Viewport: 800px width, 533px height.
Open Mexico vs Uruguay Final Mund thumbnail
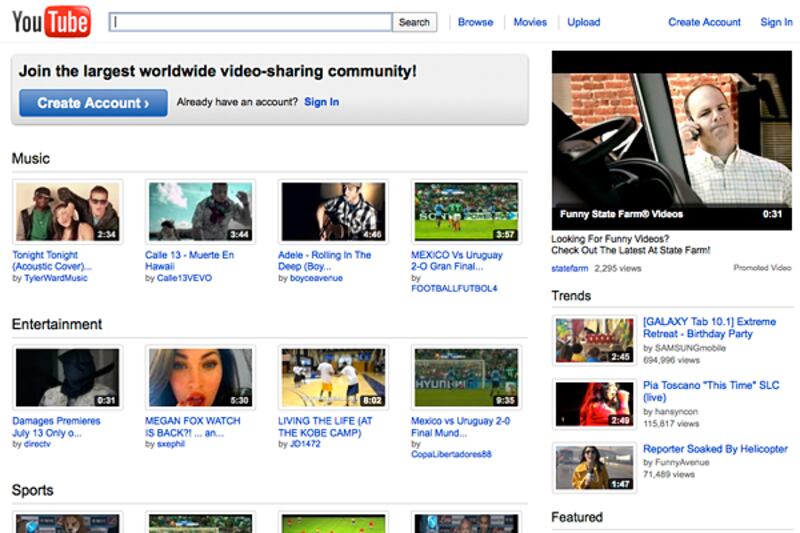point(466,377)
